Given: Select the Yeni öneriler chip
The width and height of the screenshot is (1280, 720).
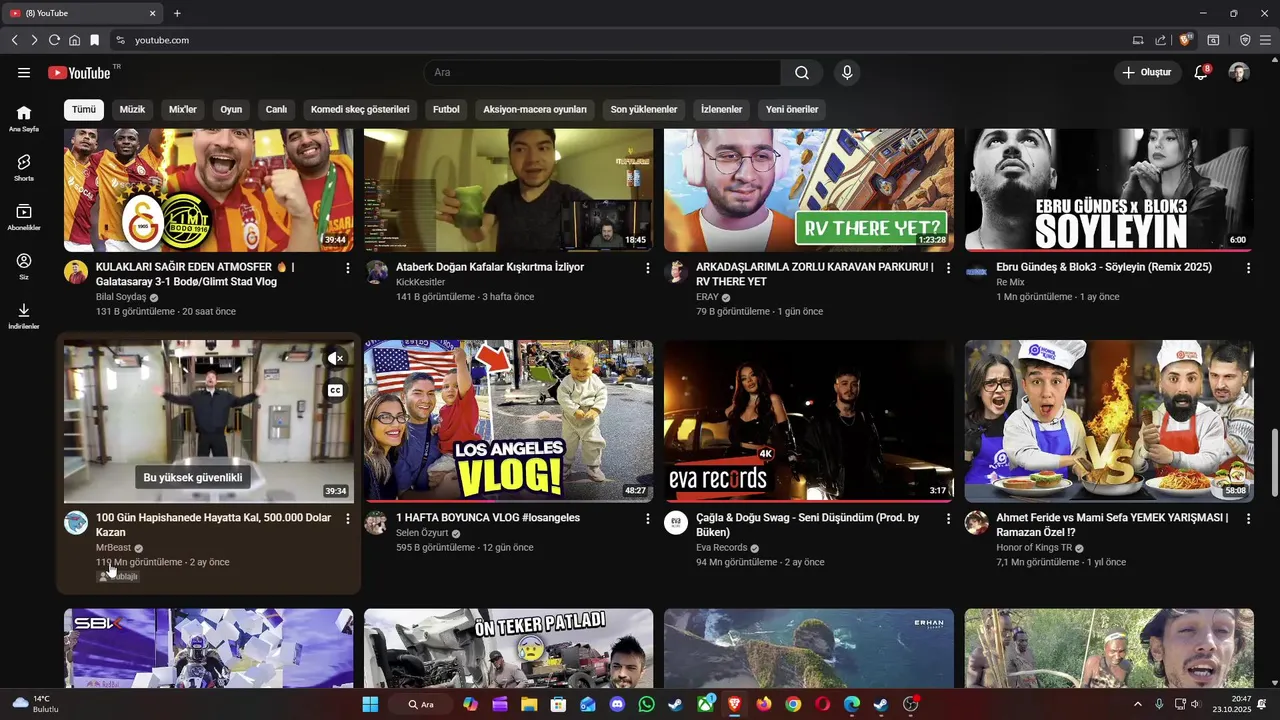Looking at the screenshot, I should [x=792, y=109].
